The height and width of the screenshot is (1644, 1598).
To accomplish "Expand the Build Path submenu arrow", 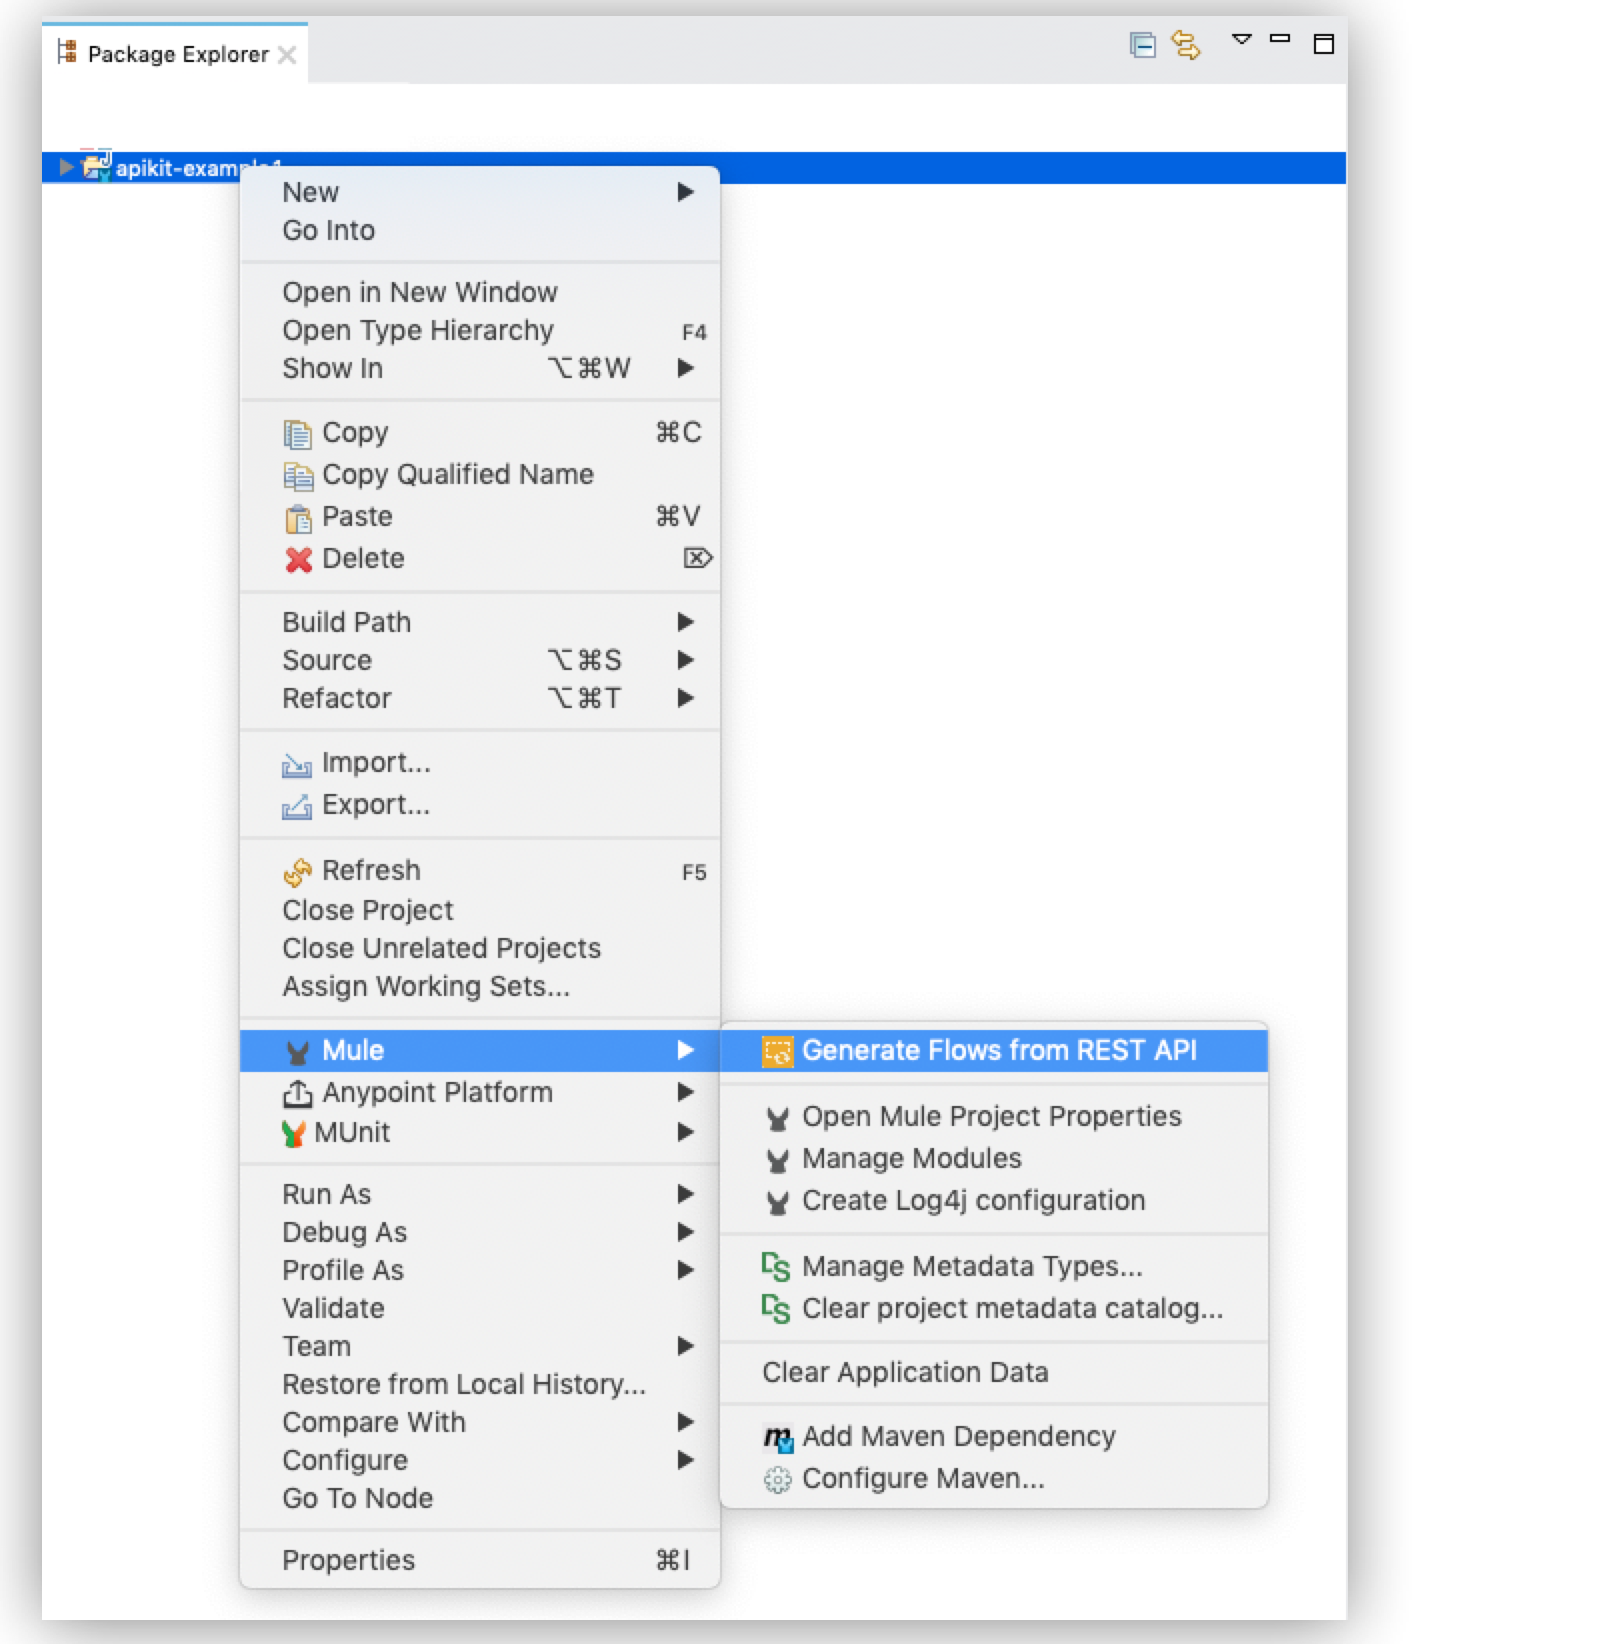I will 685,622.
